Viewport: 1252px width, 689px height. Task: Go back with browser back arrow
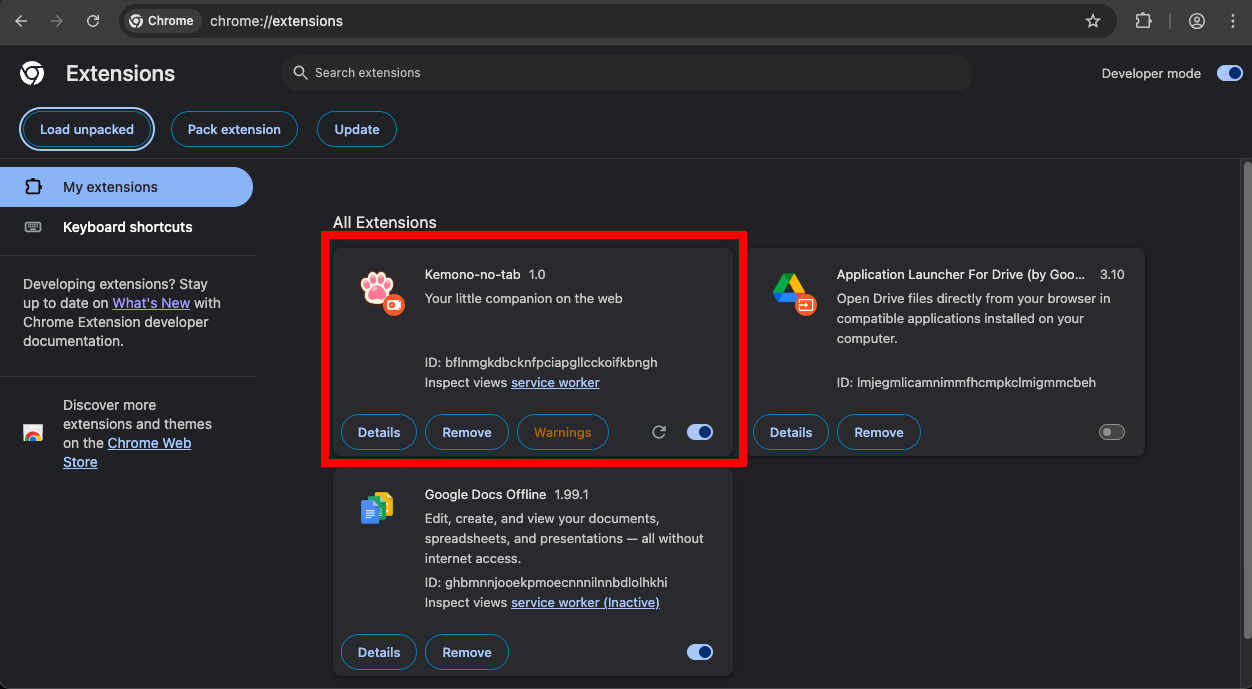point(21,21)
